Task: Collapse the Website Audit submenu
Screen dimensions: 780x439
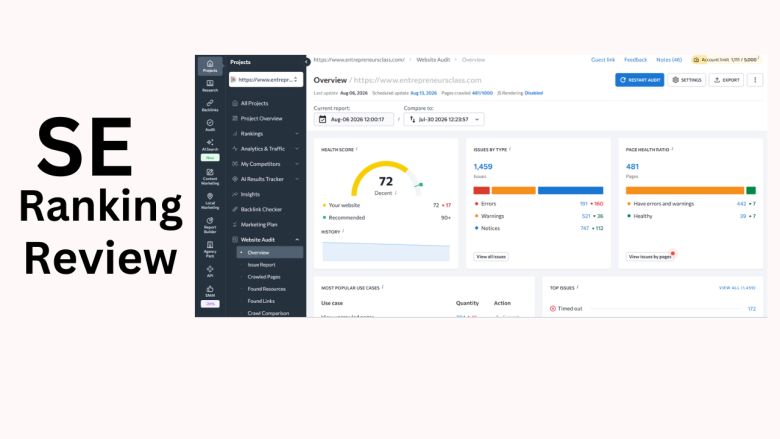Action: tap(297, 240)
